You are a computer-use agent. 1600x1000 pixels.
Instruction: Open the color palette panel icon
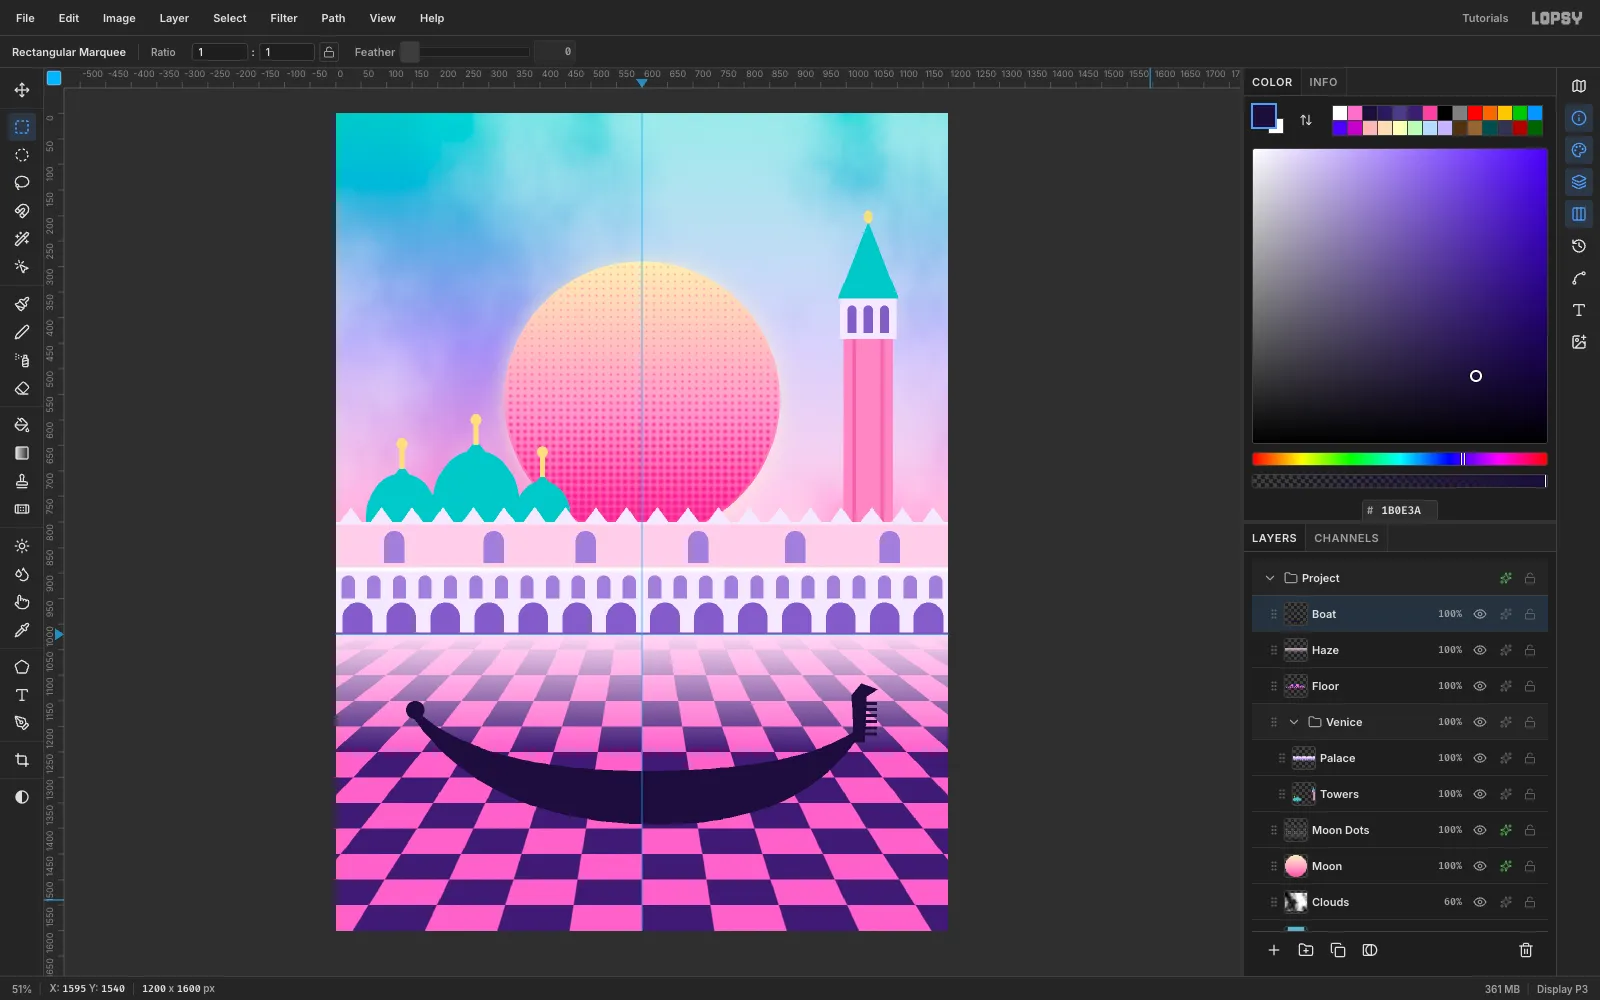coord(1579,150)
